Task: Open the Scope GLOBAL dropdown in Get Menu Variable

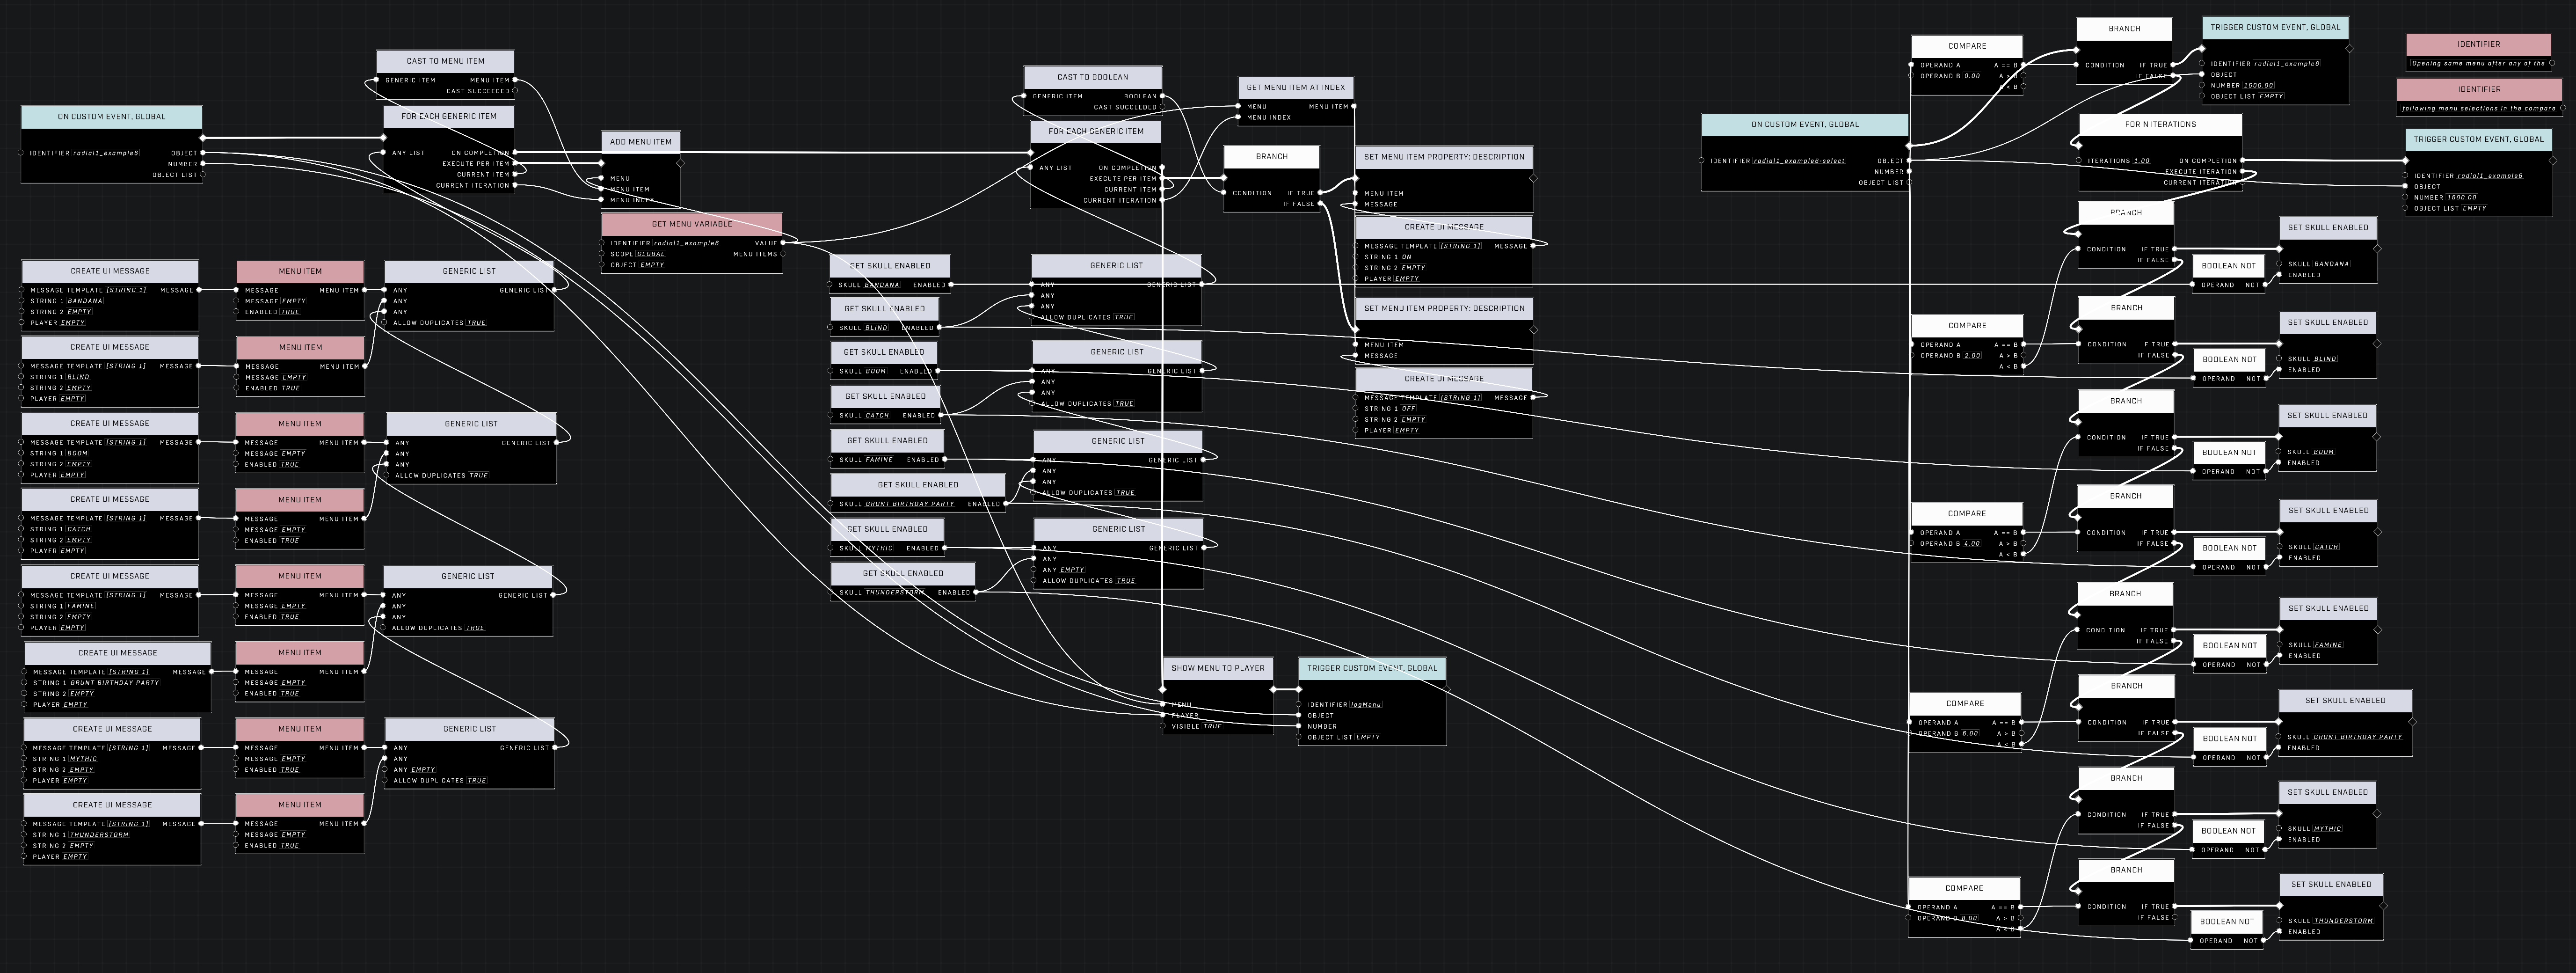Action: [x=651, y=254]
